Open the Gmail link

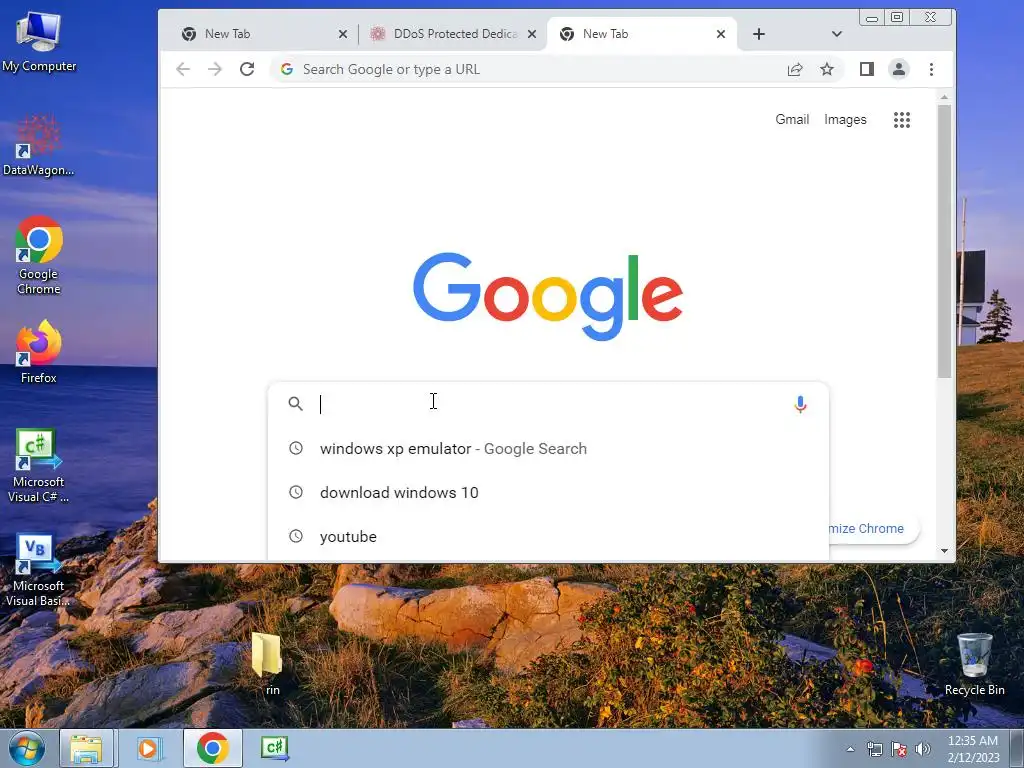(792, 120)
